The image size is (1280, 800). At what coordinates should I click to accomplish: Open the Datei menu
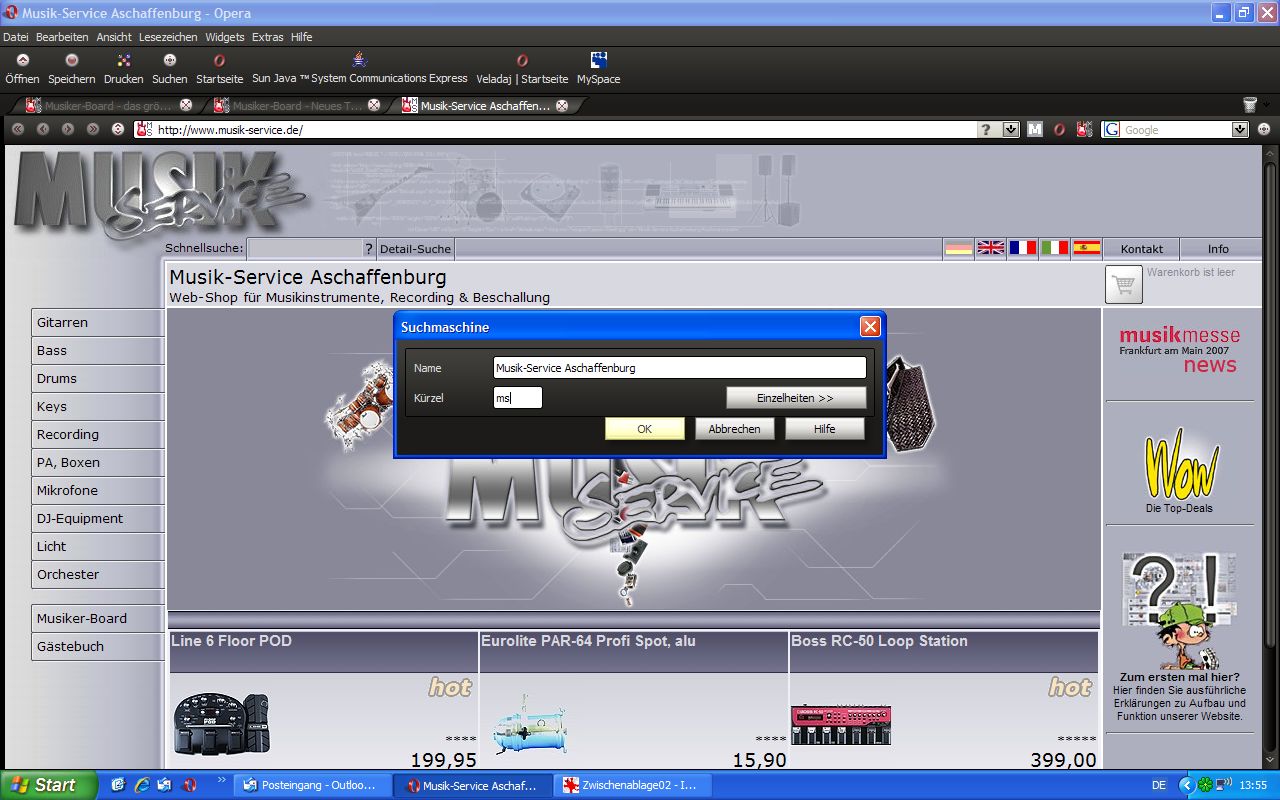click(x=16, y=37)
